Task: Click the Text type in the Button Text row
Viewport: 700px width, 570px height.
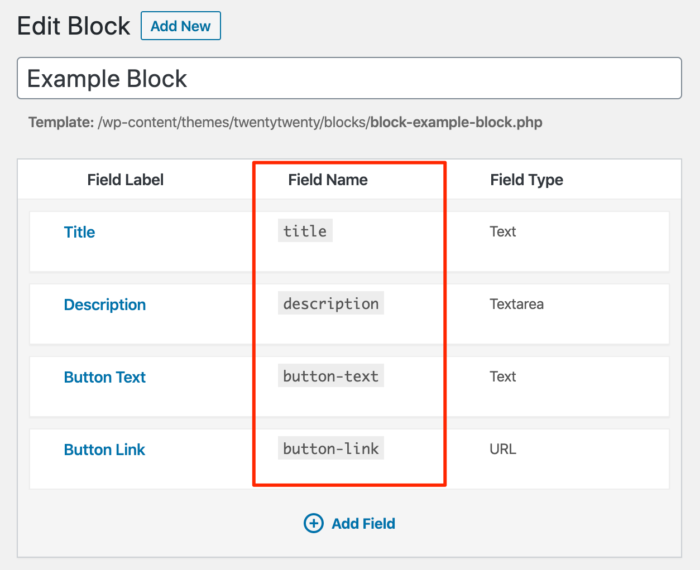Action: coord(503,377)
